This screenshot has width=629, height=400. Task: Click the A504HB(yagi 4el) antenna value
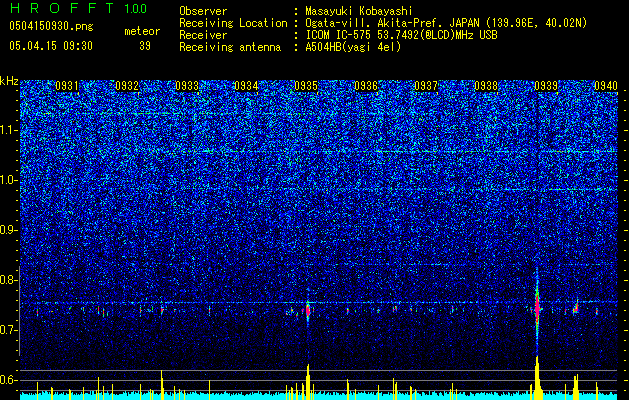pos(353,47)
